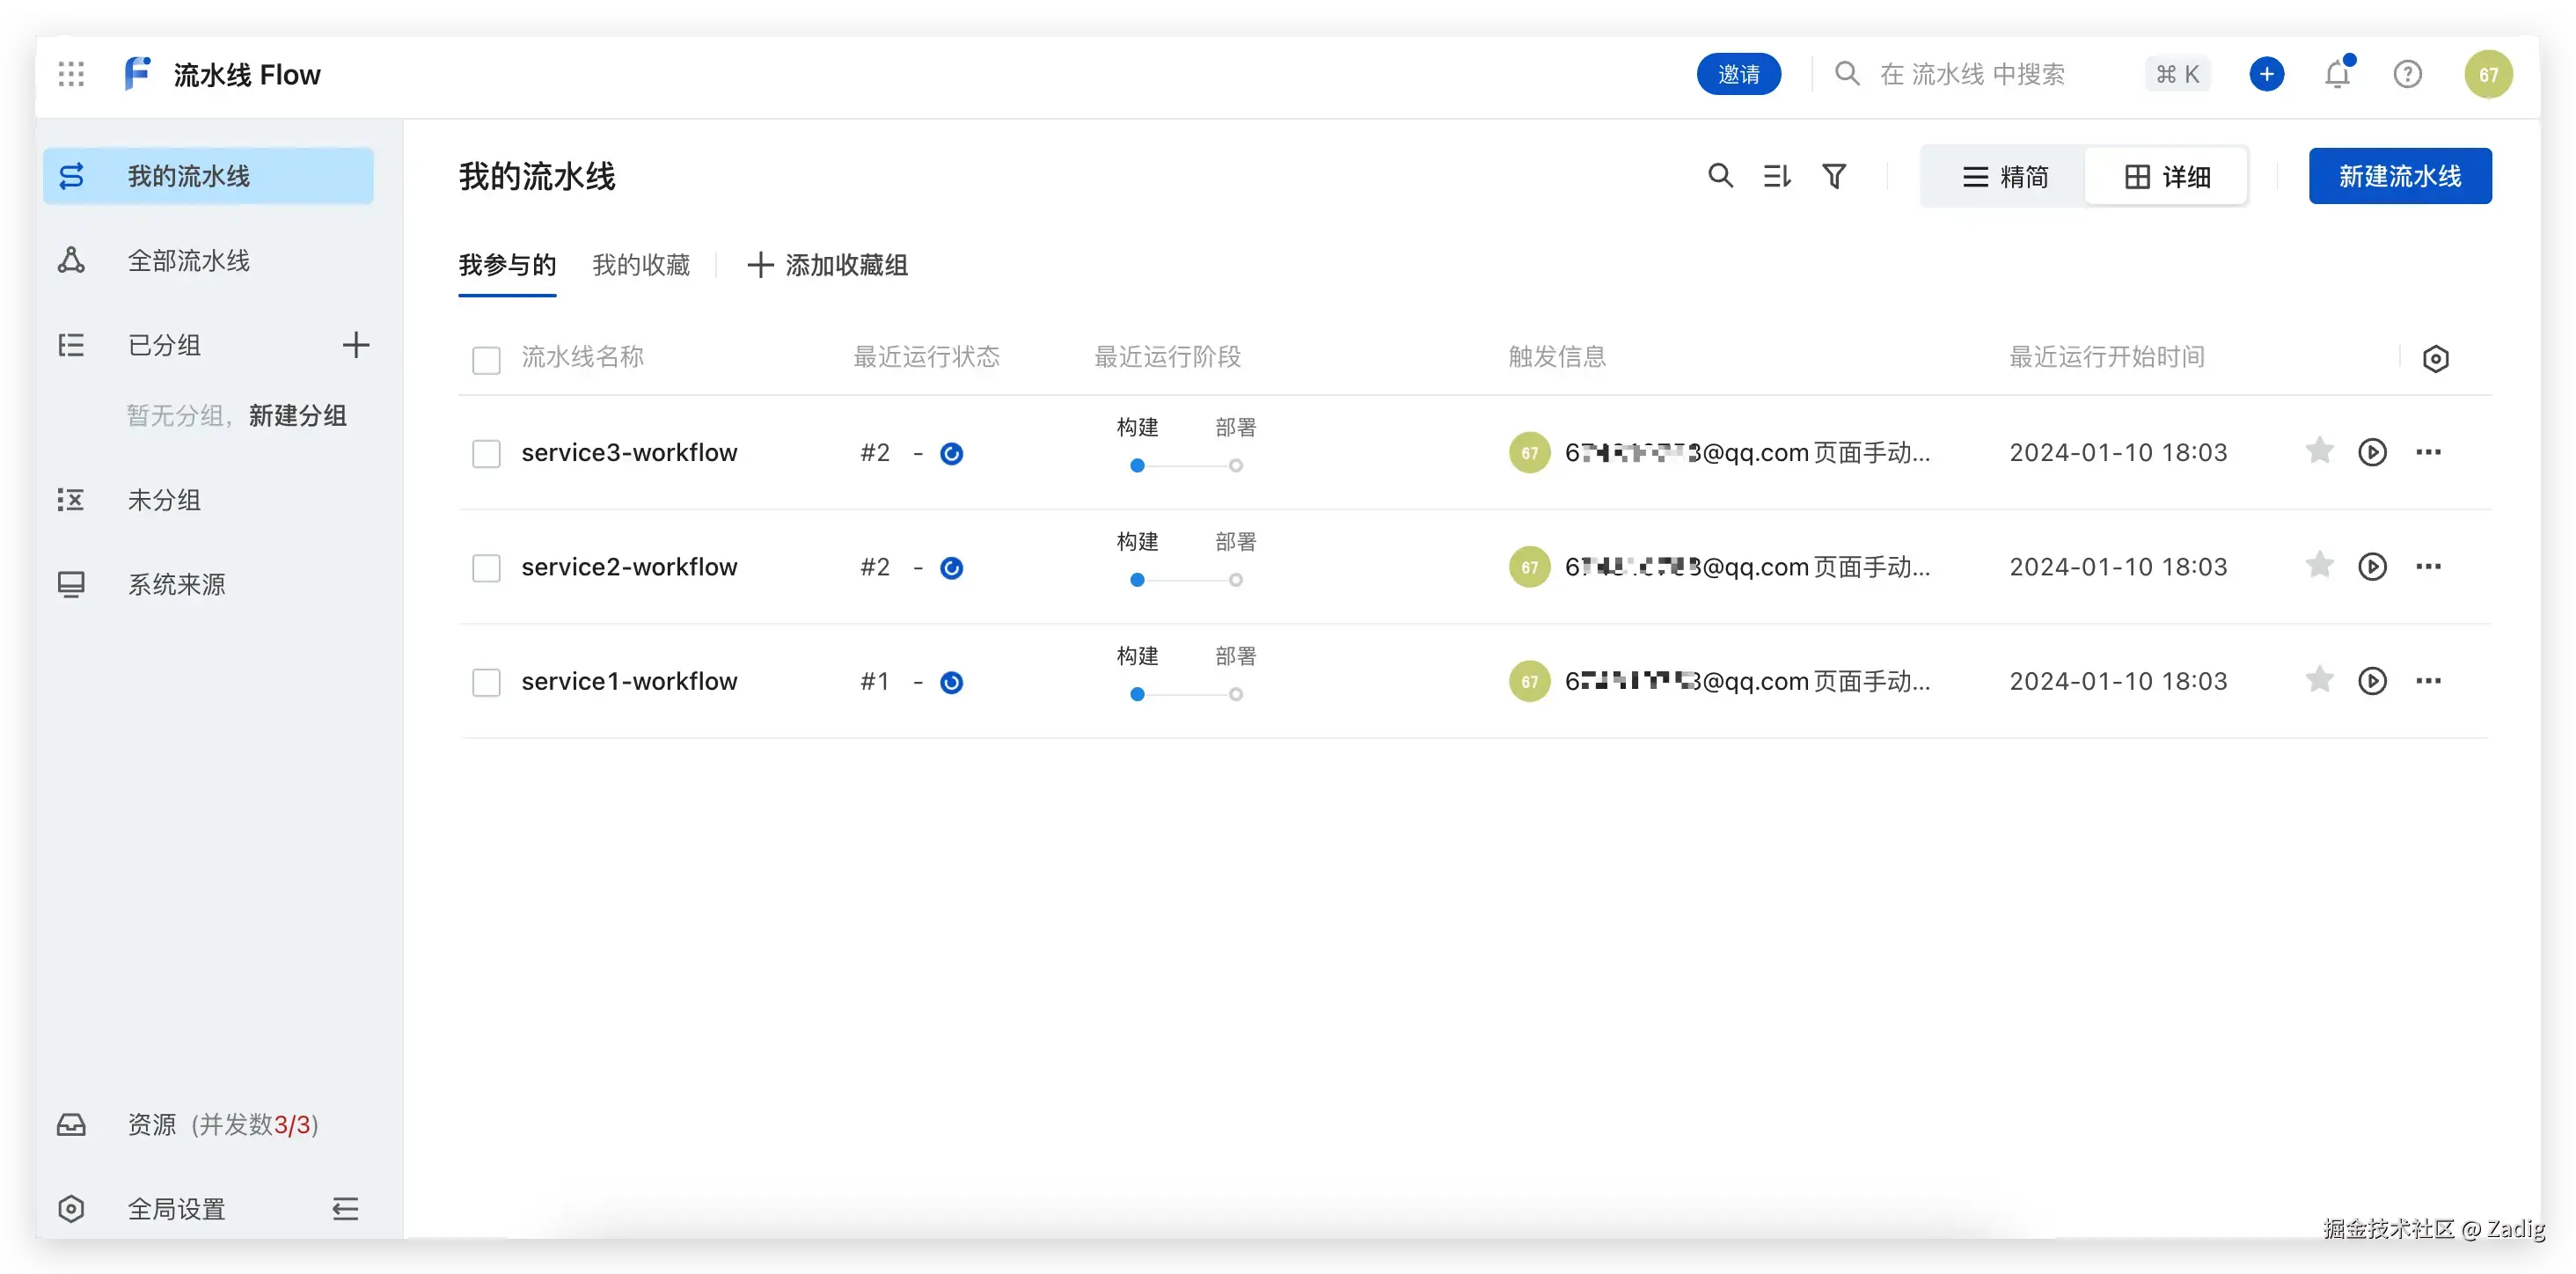Star the service1-workflow pipeline
This screenshot has height=1274, width=2576.
coord(2319,681)
